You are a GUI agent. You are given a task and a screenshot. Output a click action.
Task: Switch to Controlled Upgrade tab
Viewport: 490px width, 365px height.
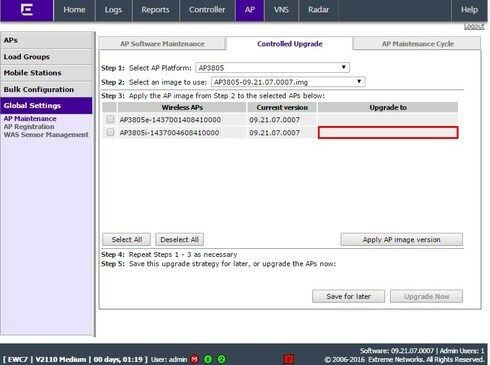tap(290, 44)
